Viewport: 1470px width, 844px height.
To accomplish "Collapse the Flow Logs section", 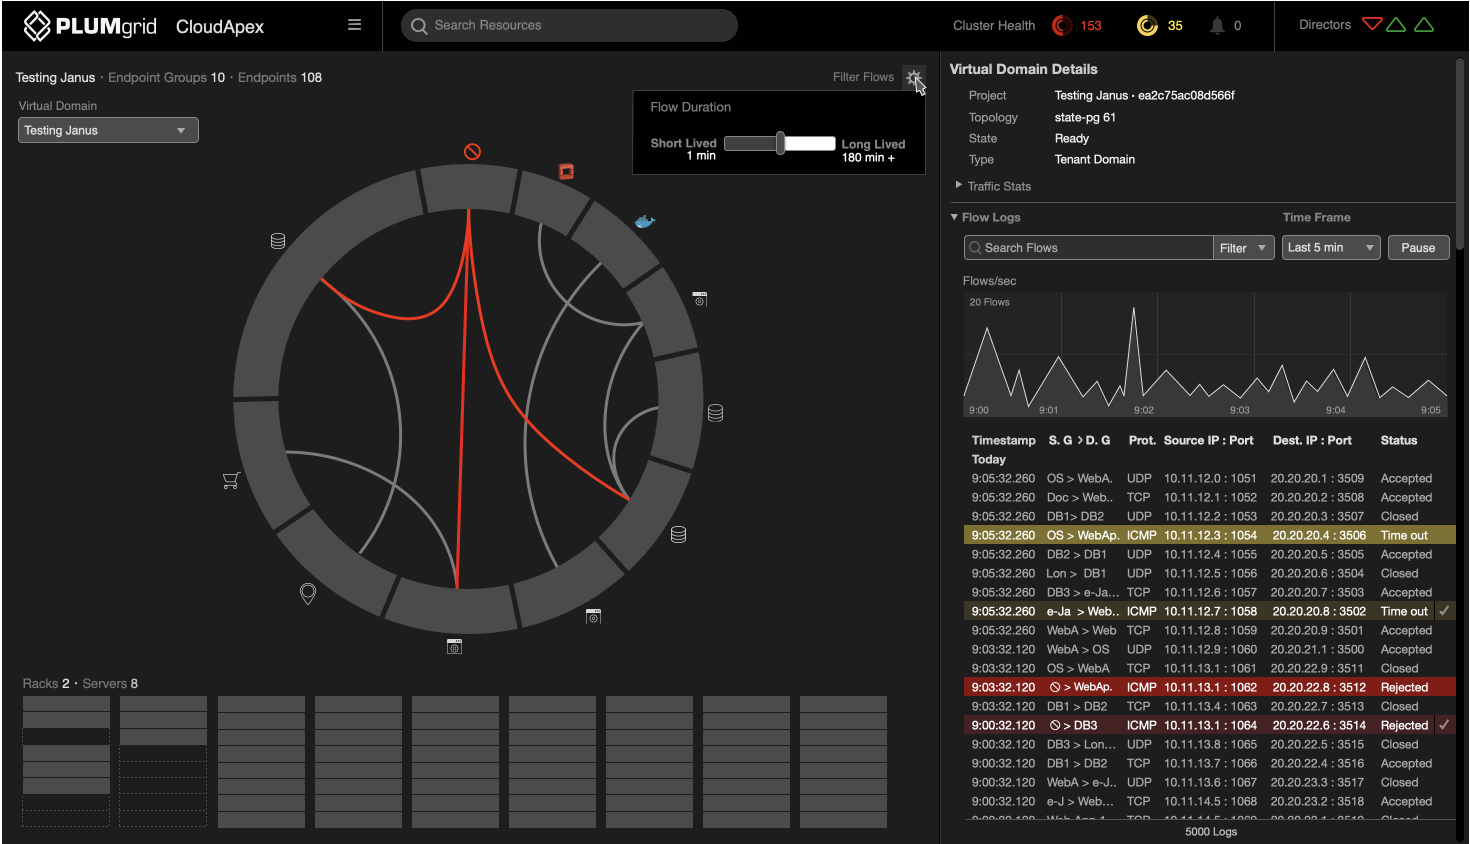I will coord(955,217).
